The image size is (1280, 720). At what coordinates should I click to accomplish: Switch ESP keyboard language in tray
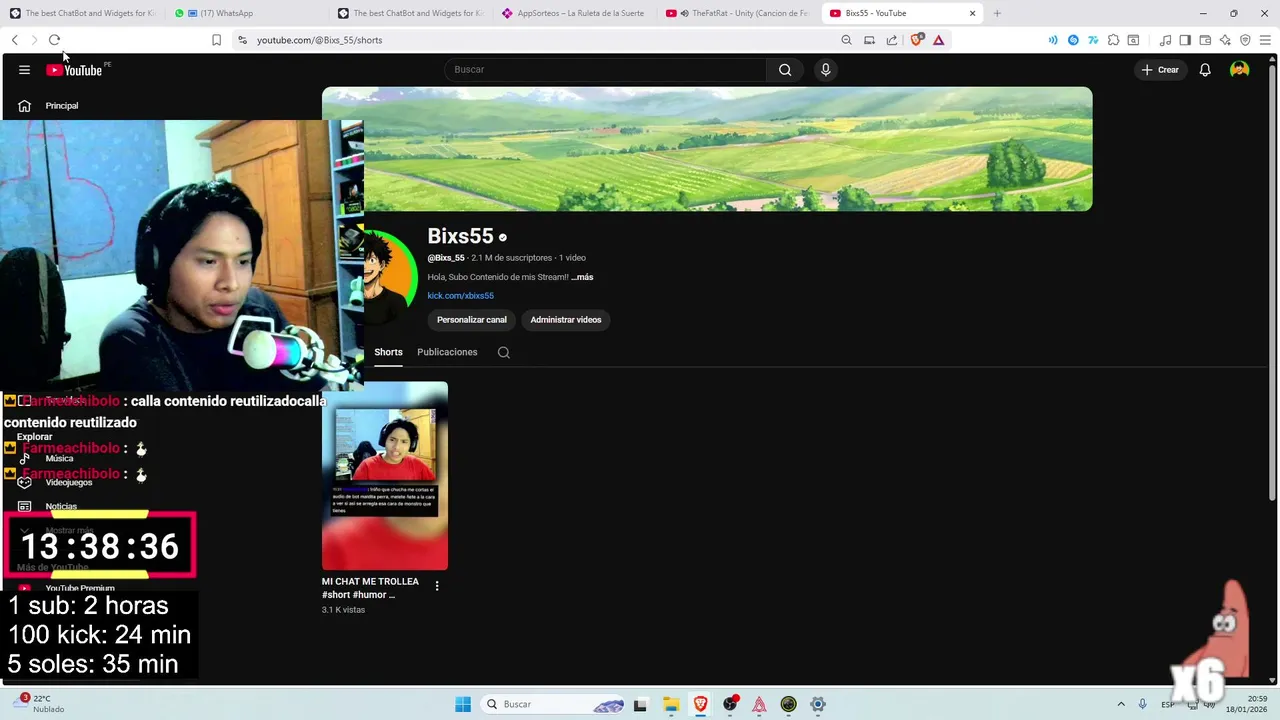(1168, 704)
